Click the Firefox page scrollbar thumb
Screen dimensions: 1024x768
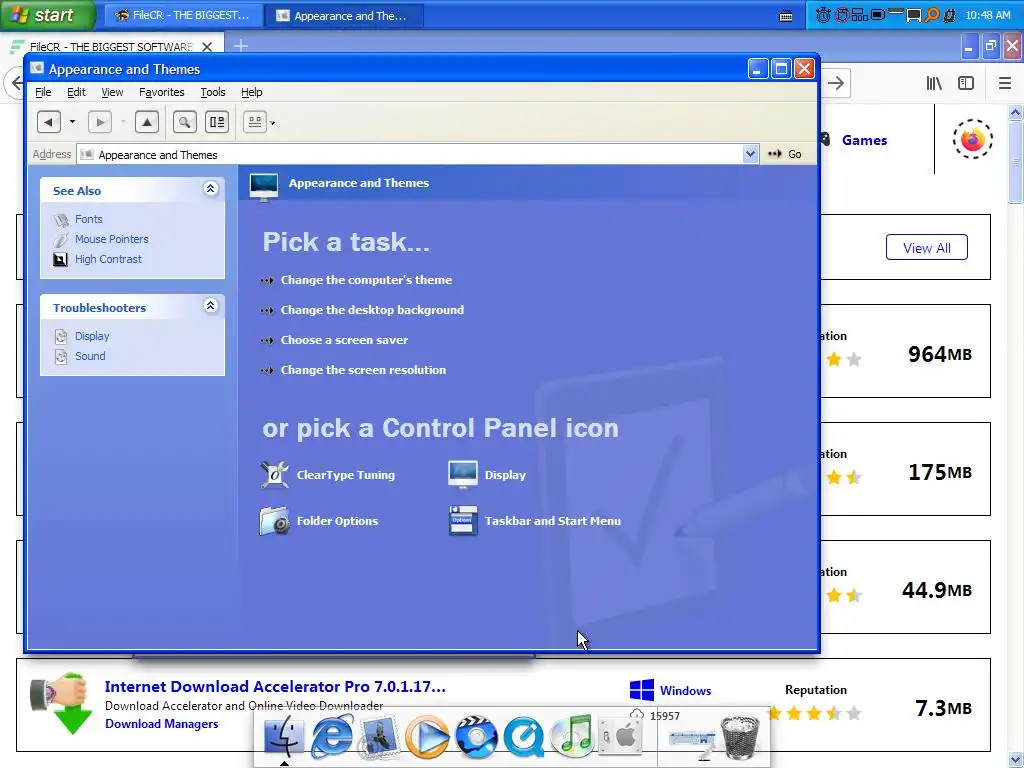1016,161
